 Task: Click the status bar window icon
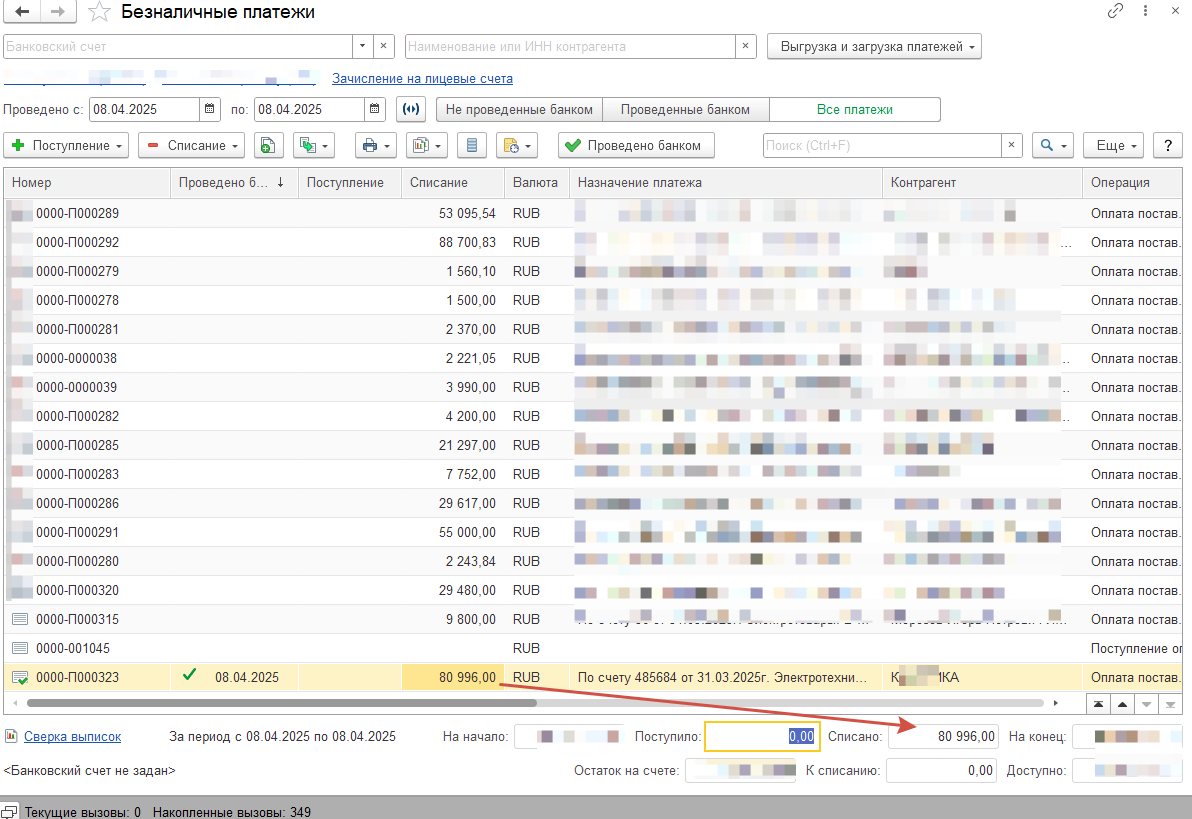coord(9,811)
